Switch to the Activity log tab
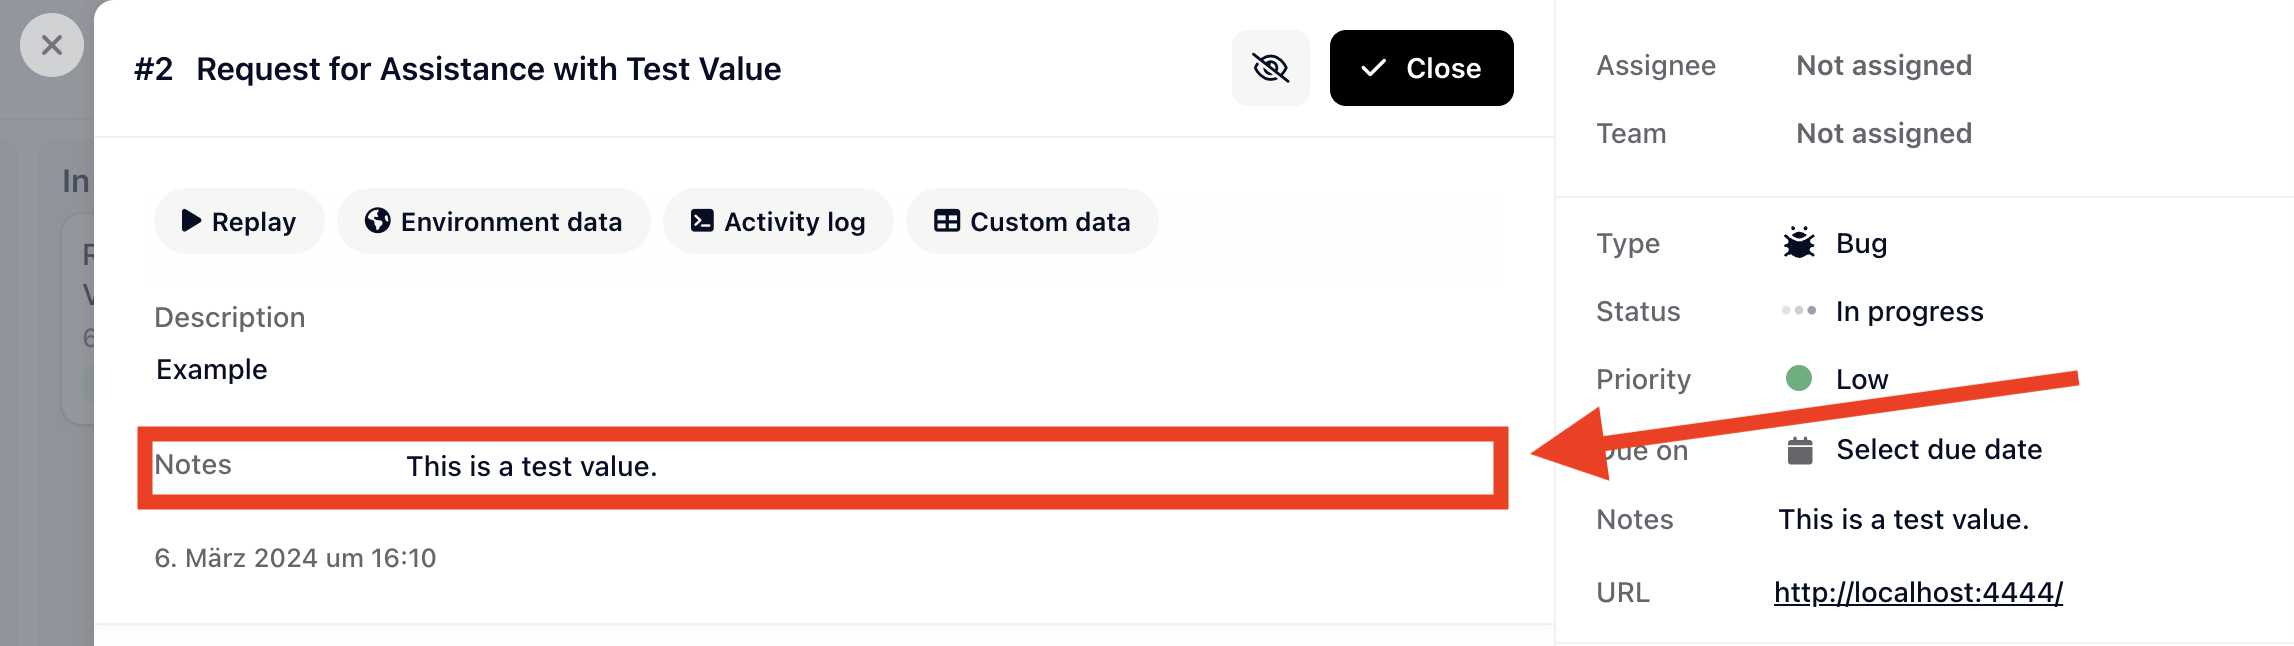2294x646 pixels. pos(778,221)
